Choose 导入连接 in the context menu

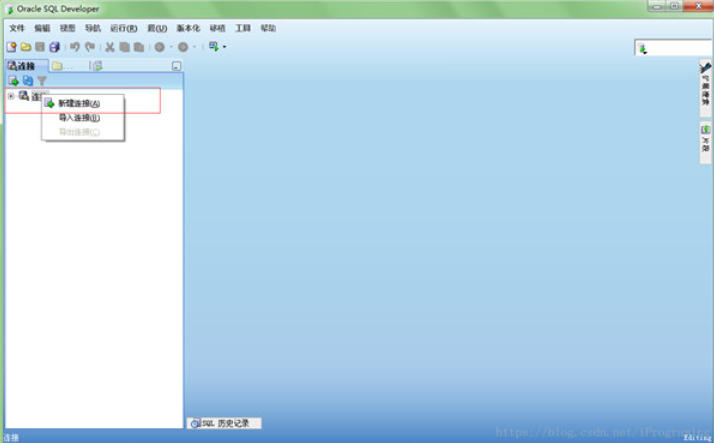click(79, 118)
